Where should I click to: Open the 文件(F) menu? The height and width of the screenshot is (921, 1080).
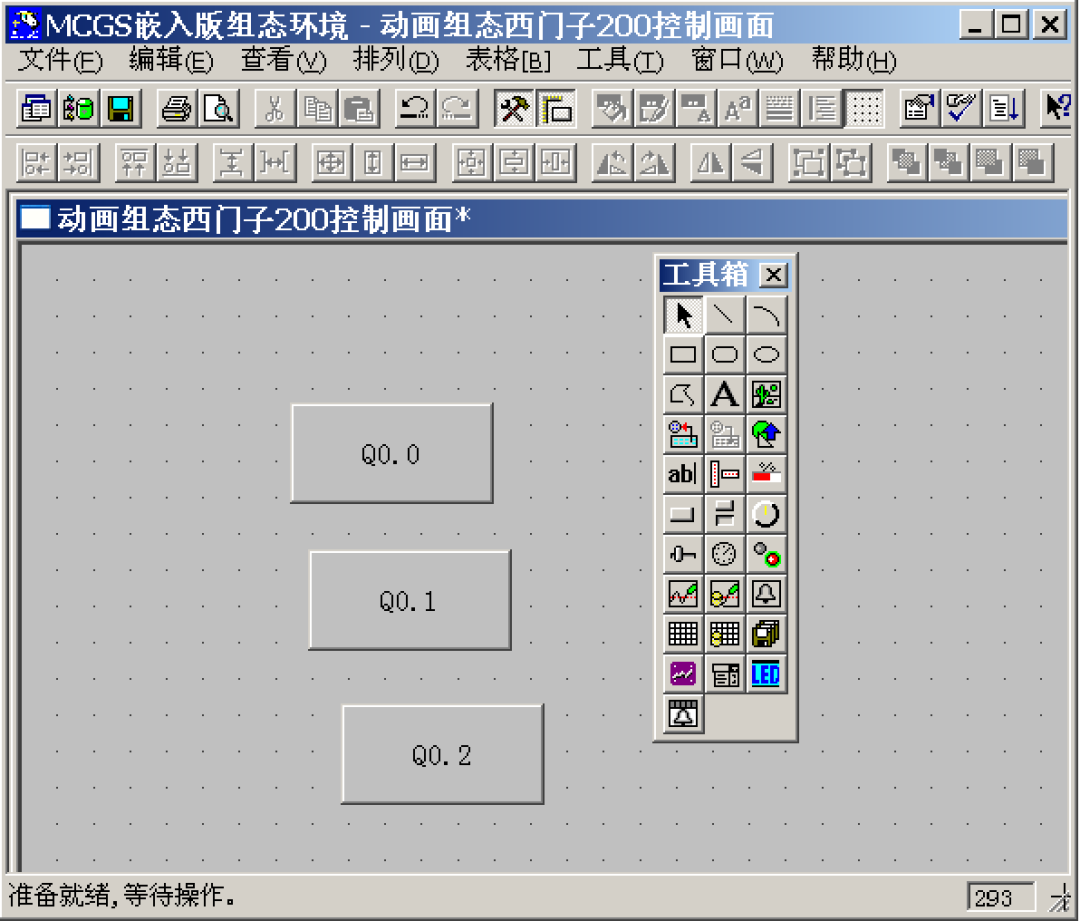60,60
